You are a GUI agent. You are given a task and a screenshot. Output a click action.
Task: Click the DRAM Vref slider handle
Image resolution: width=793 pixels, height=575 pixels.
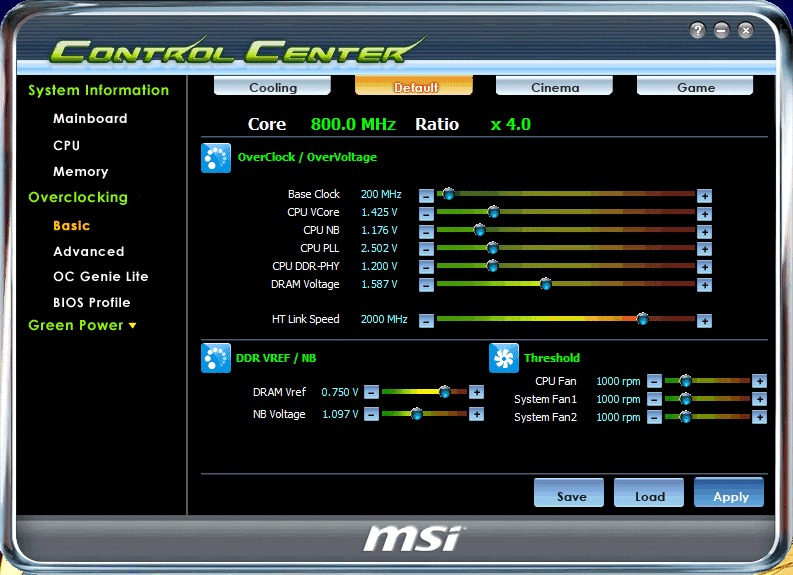tap(445, 391)
